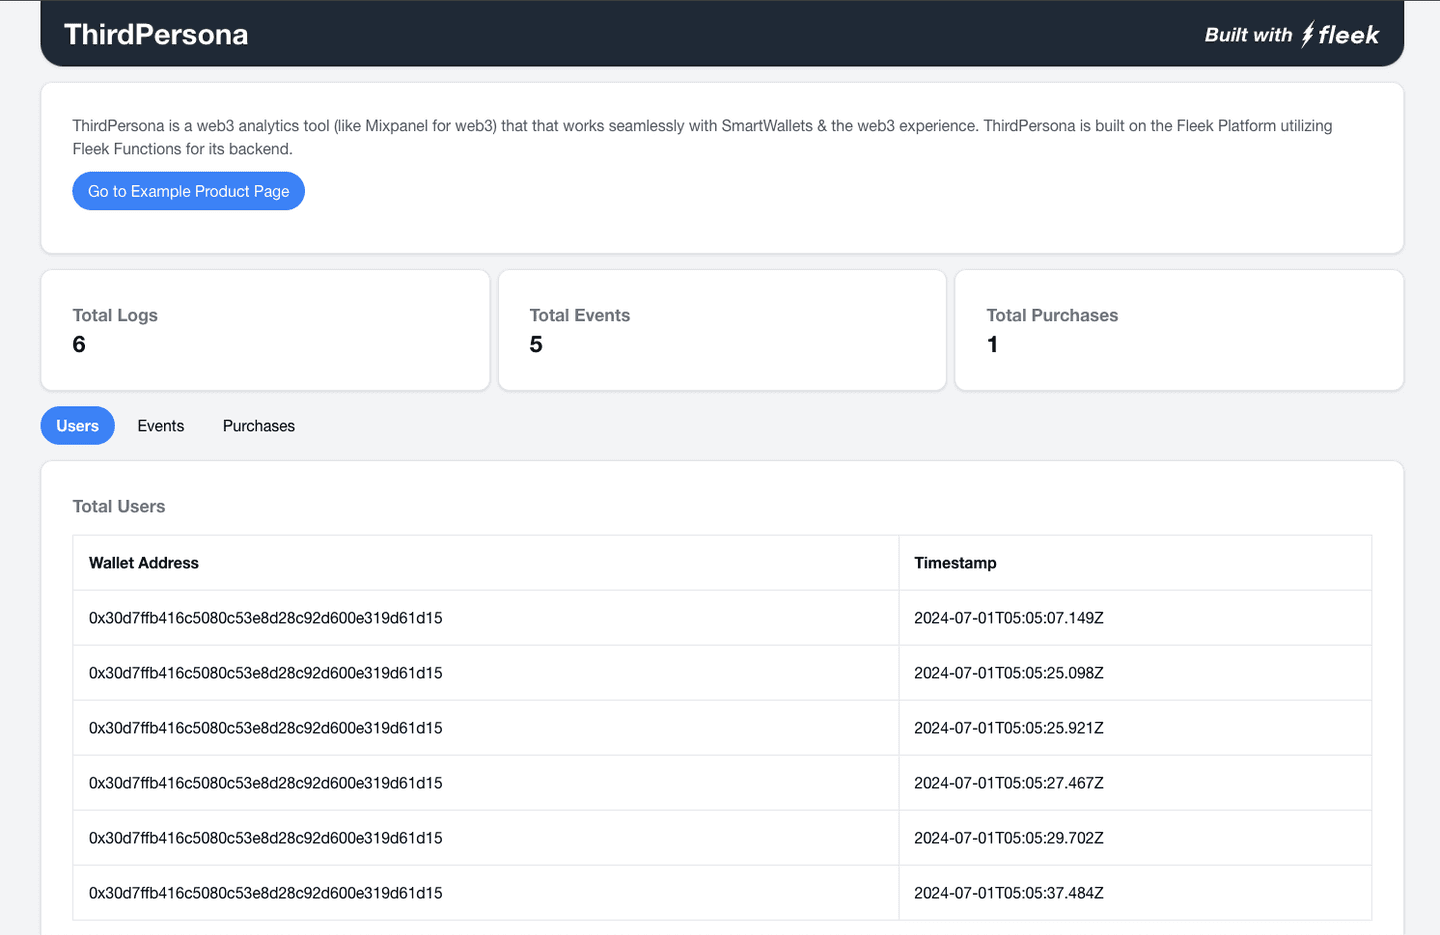Click wallet address in the 05:05:25.921Z row
Screen dimensions: 1440x935
(x=266, y=728)
